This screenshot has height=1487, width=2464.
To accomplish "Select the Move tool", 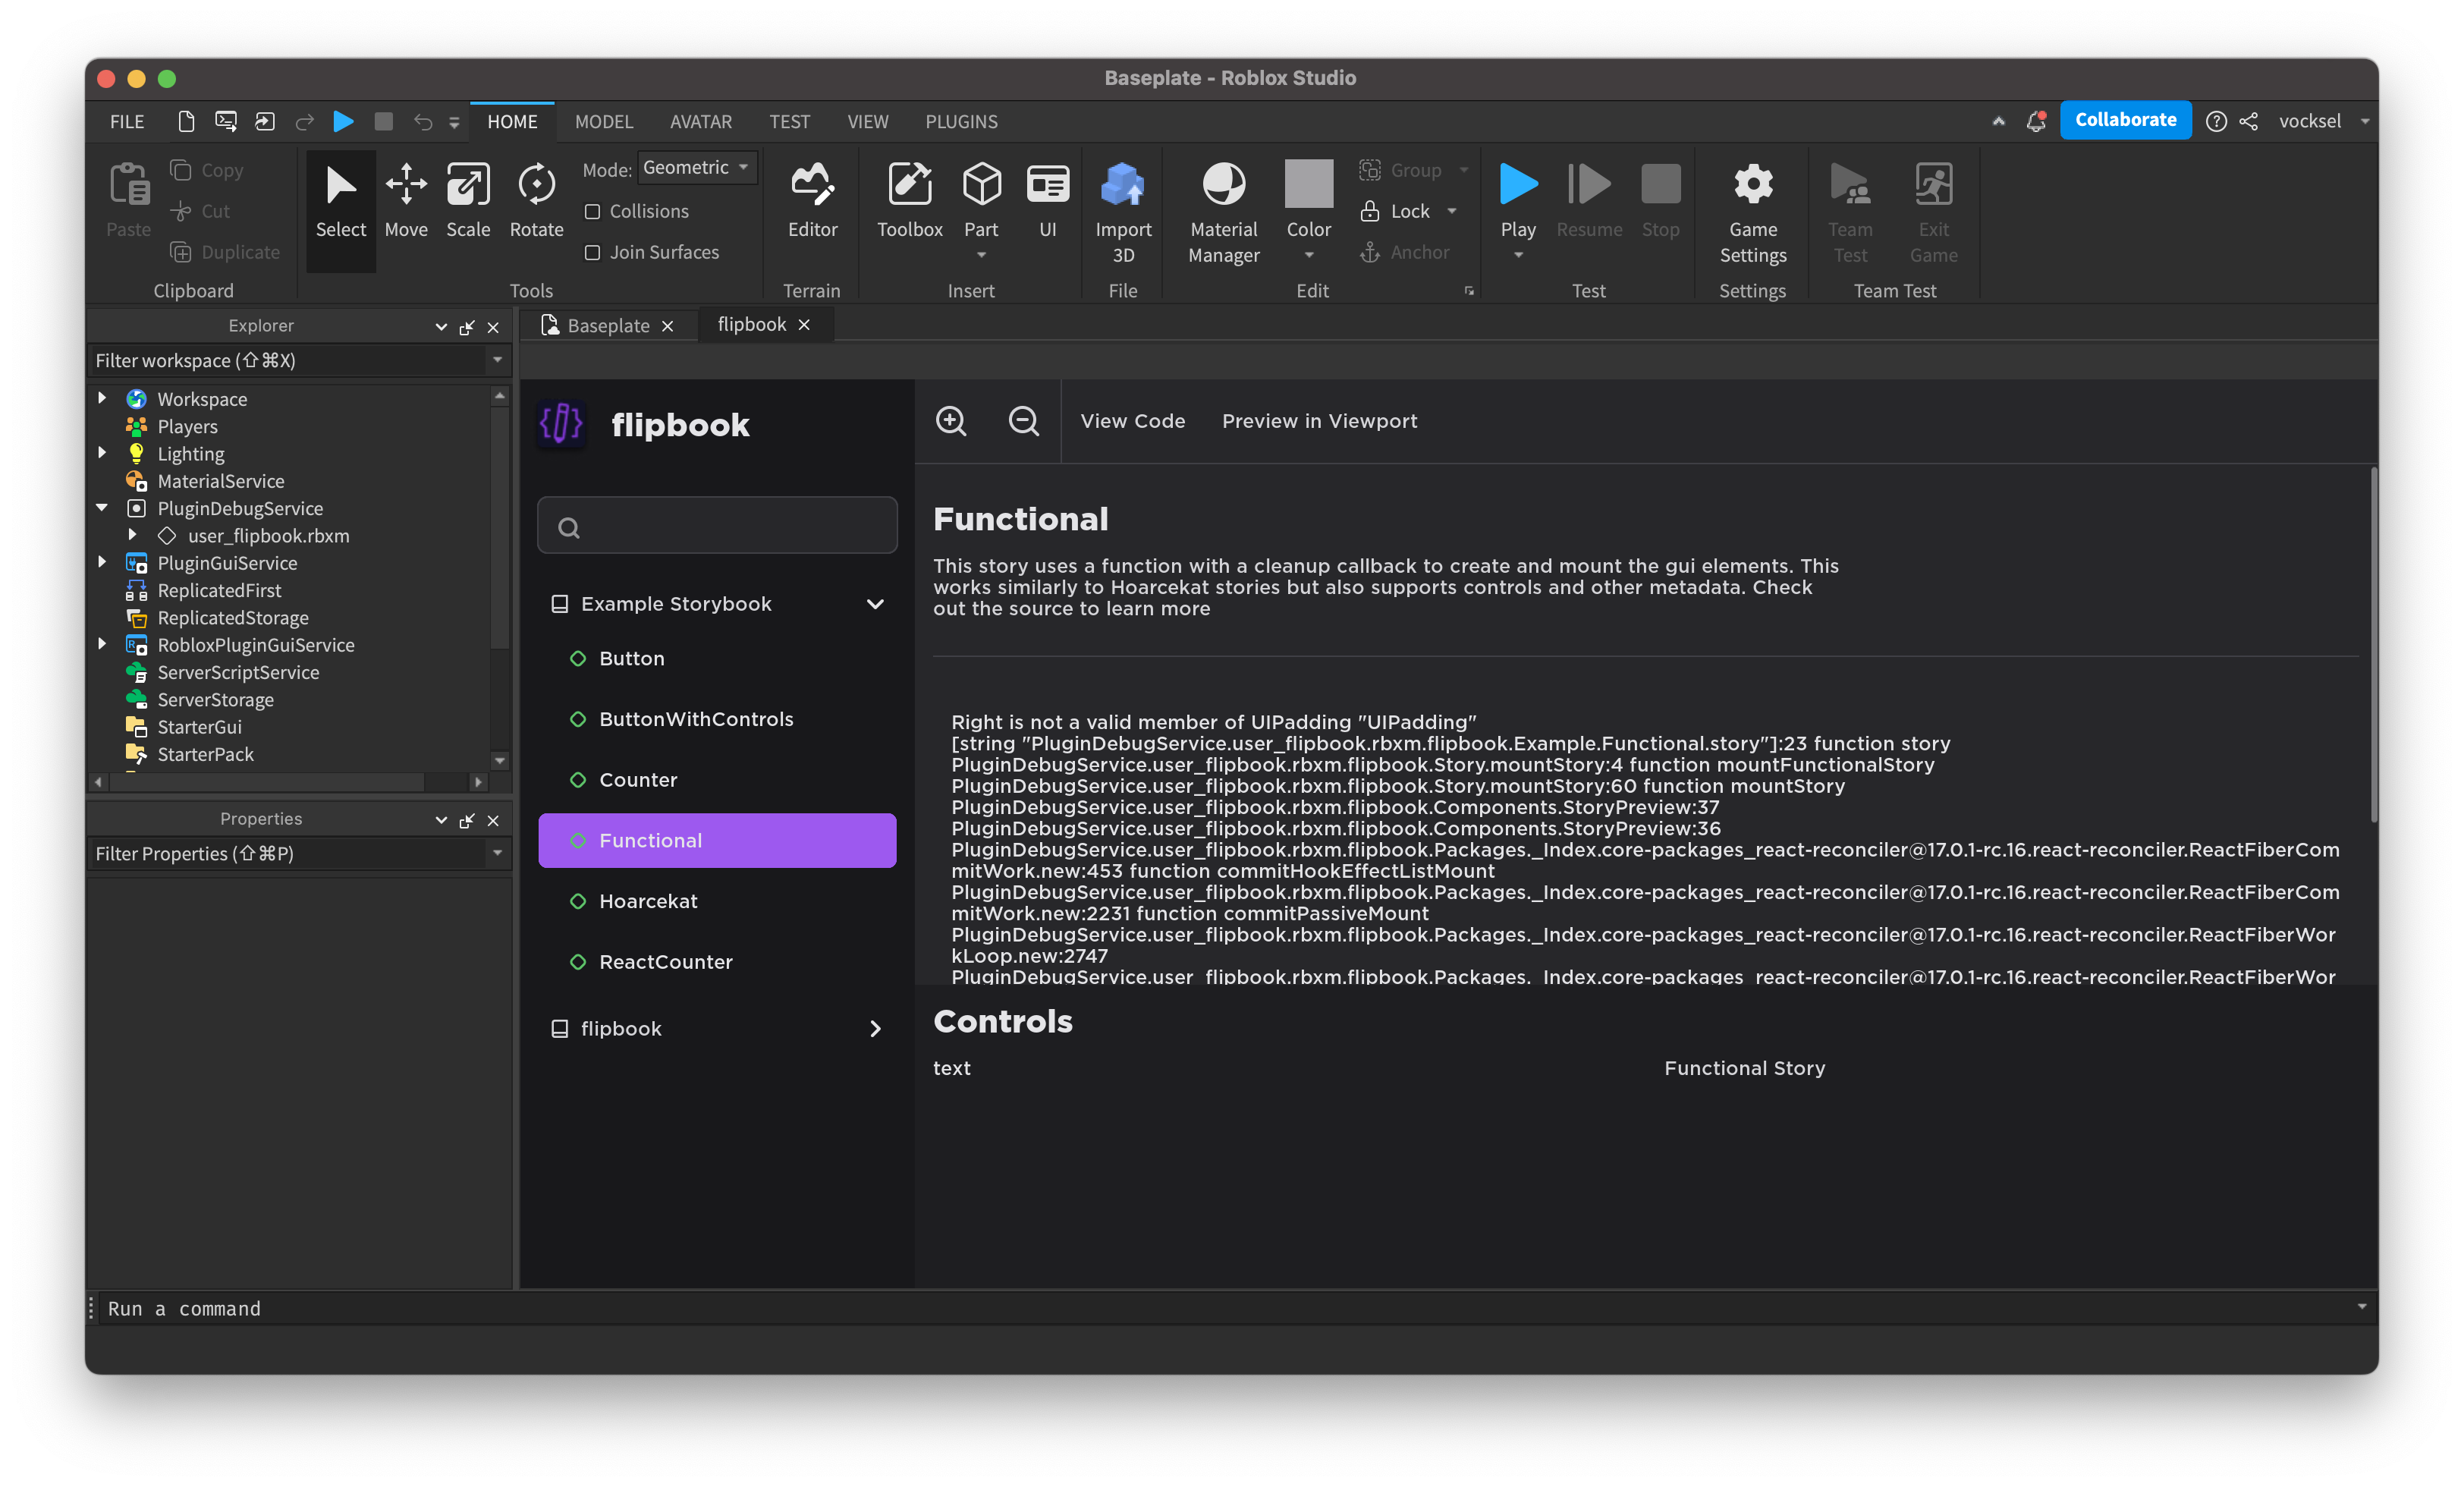I will [406, 199].
